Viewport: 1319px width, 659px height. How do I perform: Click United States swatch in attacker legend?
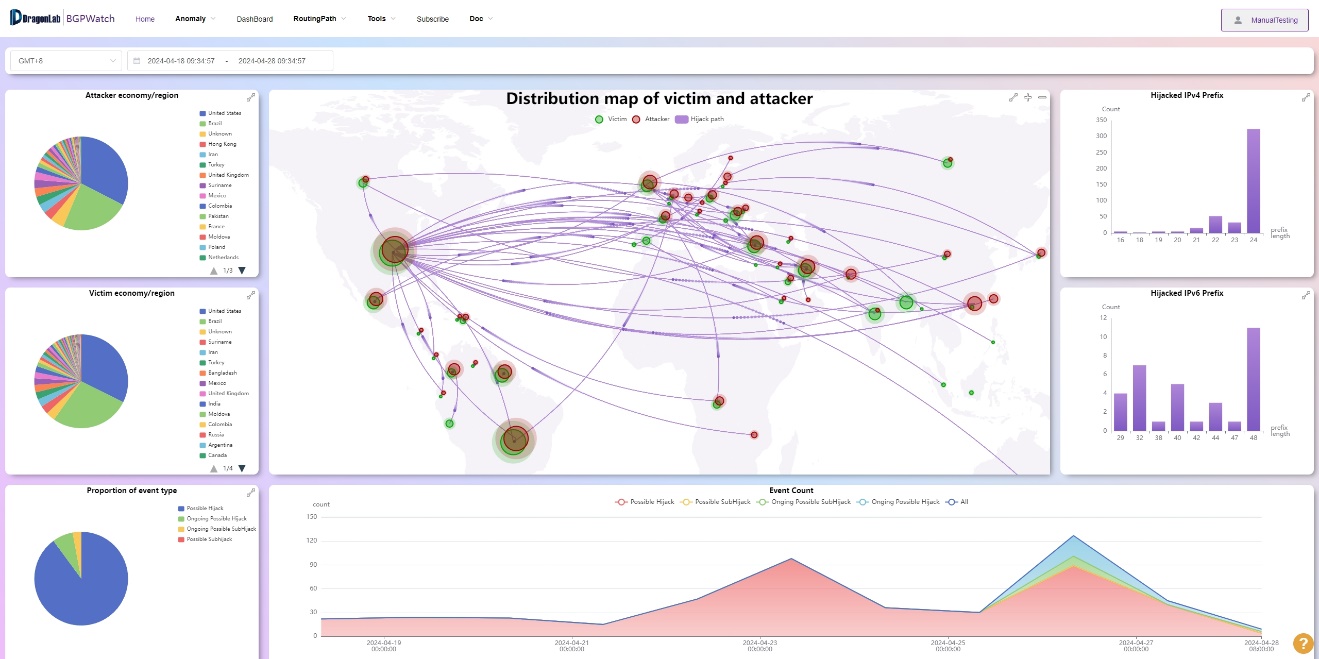coord(203,114)
